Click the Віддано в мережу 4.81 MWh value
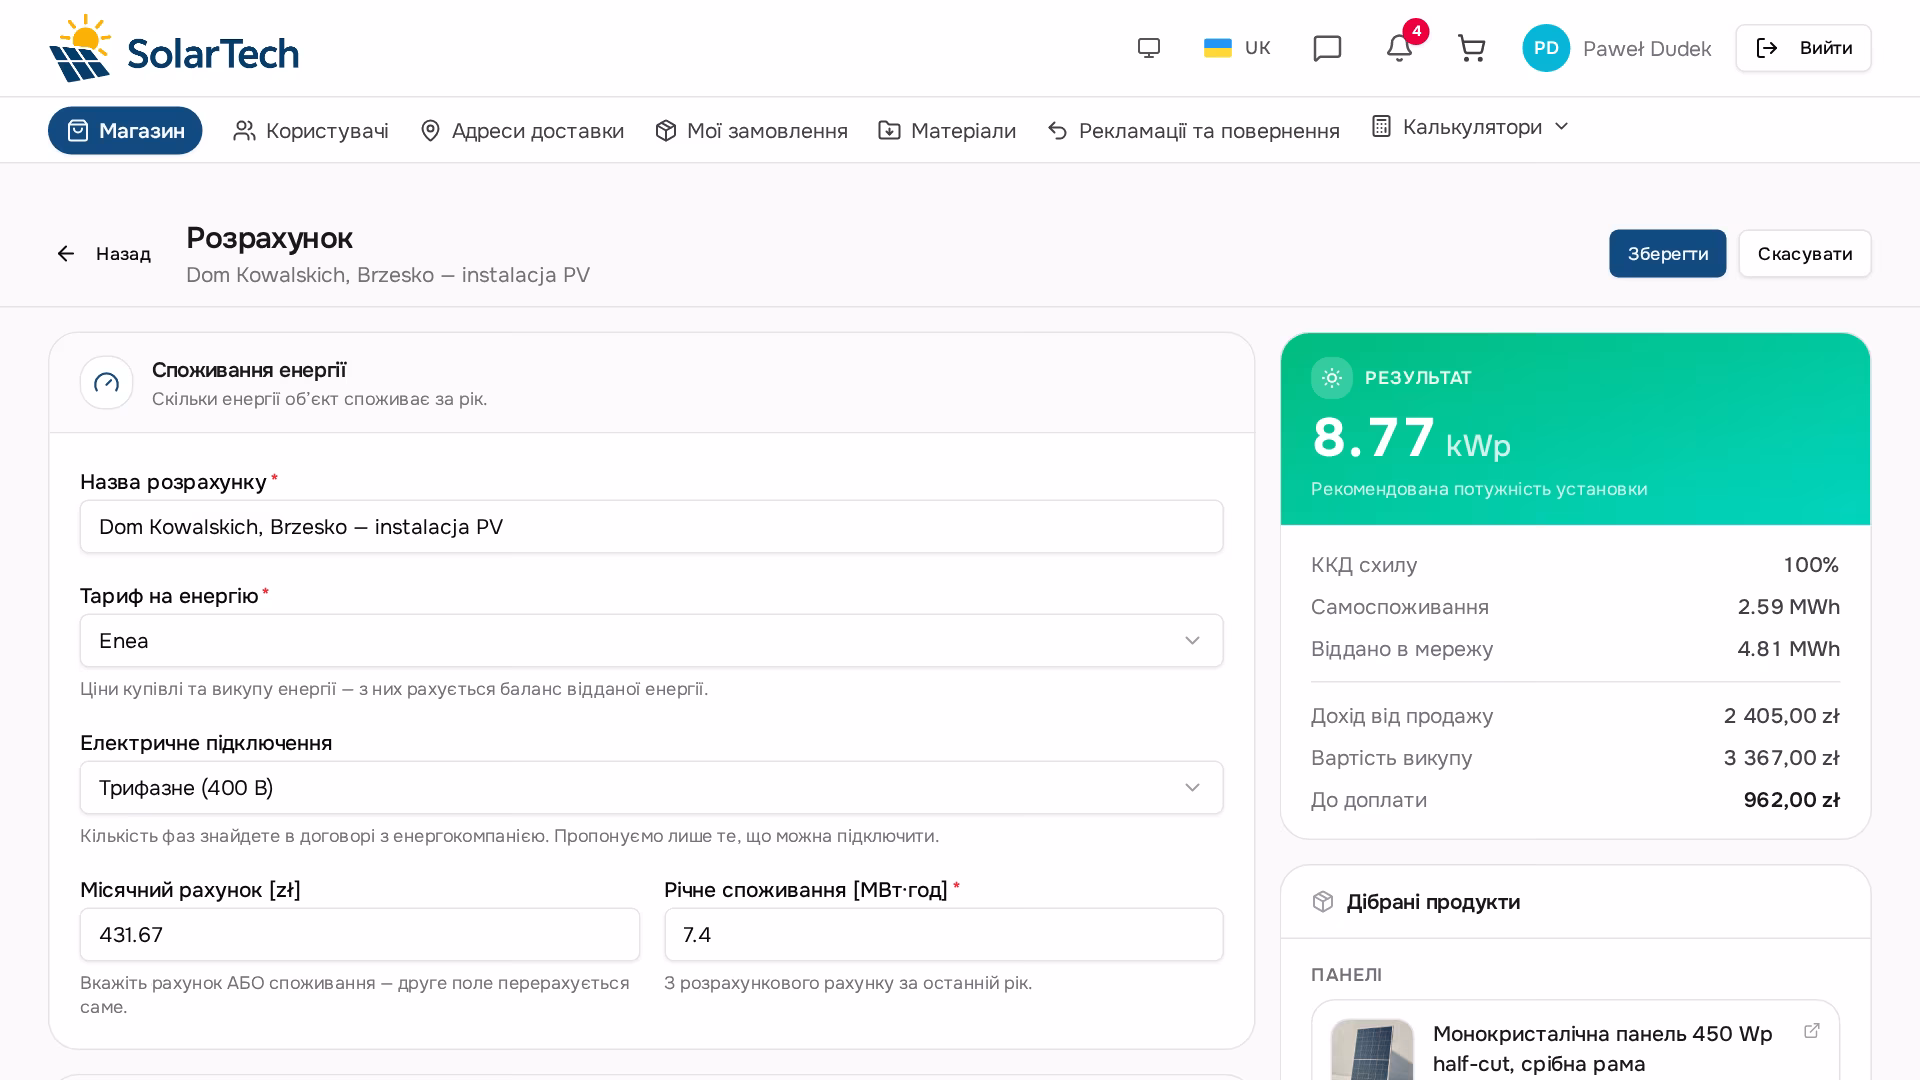The image size is (1920, 1080). (1788, 649)
